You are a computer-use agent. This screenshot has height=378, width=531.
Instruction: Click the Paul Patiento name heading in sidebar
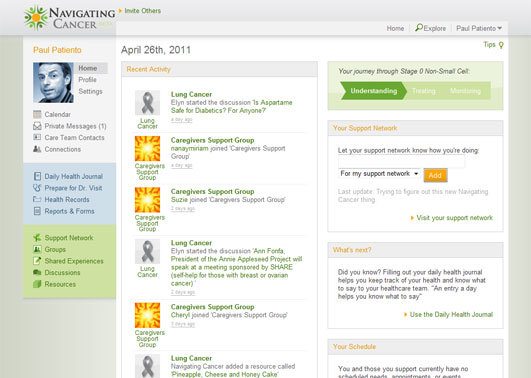pos(57,50)
